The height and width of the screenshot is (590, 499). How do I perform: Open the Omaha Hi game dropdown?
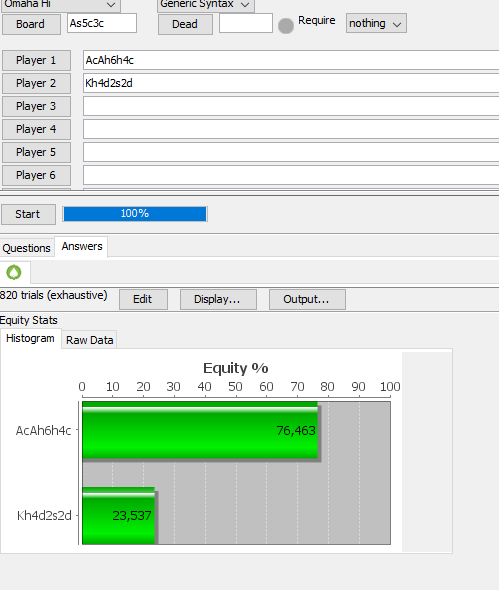[60, 5]
